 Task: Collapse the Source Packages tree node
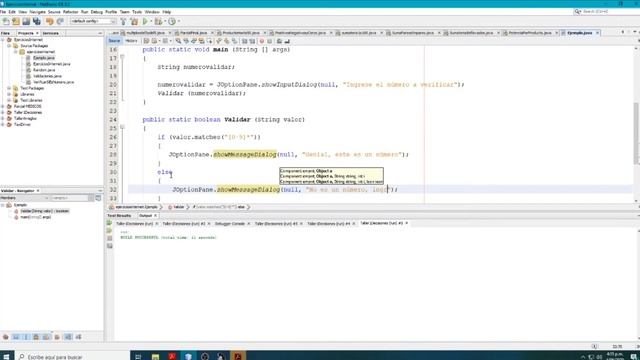(x=9, y=46)
